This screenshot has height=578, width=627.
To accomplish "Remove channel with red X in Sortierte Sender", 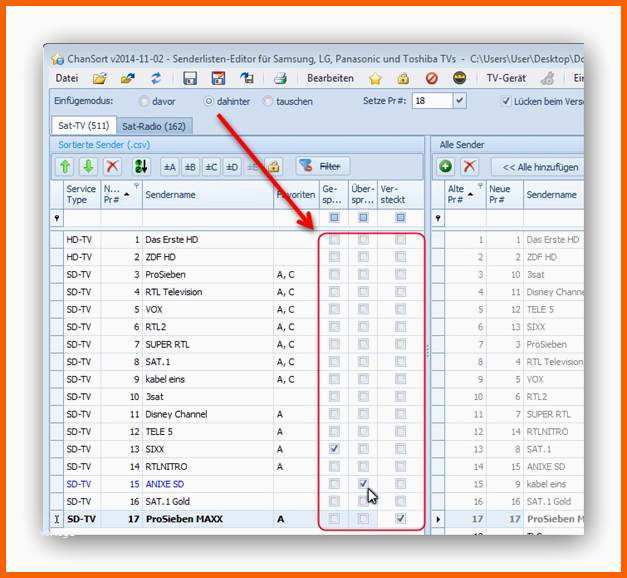I will 112,167.
